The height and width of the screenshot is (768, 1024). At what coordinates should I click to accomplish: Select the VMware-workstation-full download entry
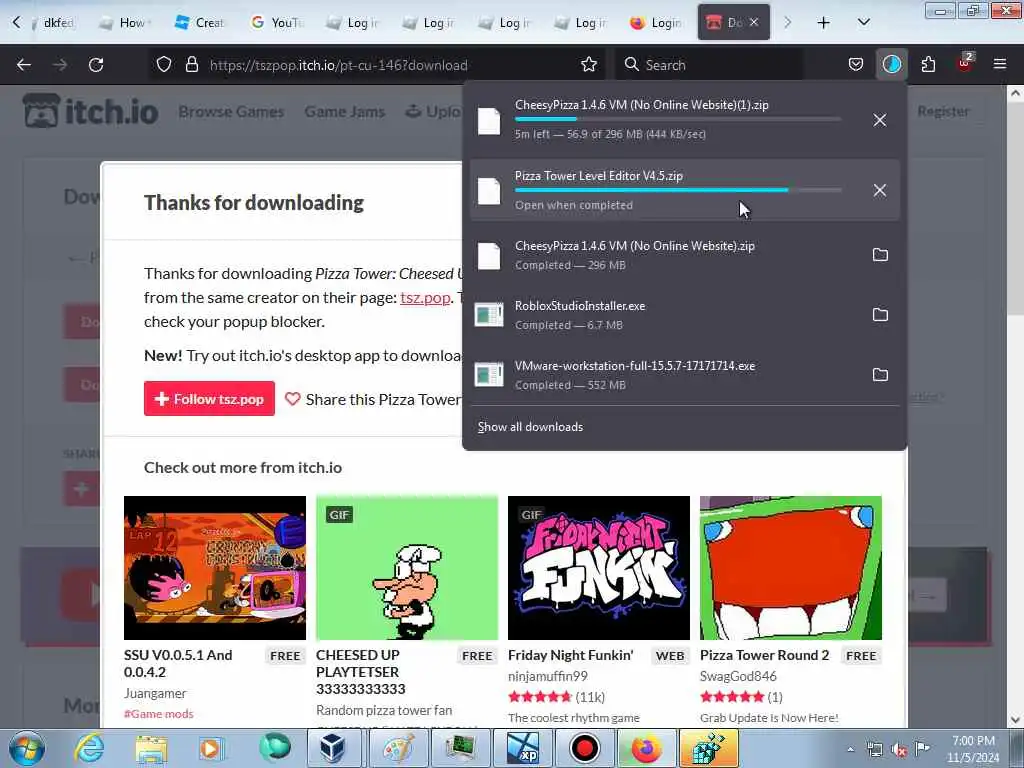coord(684,375)
